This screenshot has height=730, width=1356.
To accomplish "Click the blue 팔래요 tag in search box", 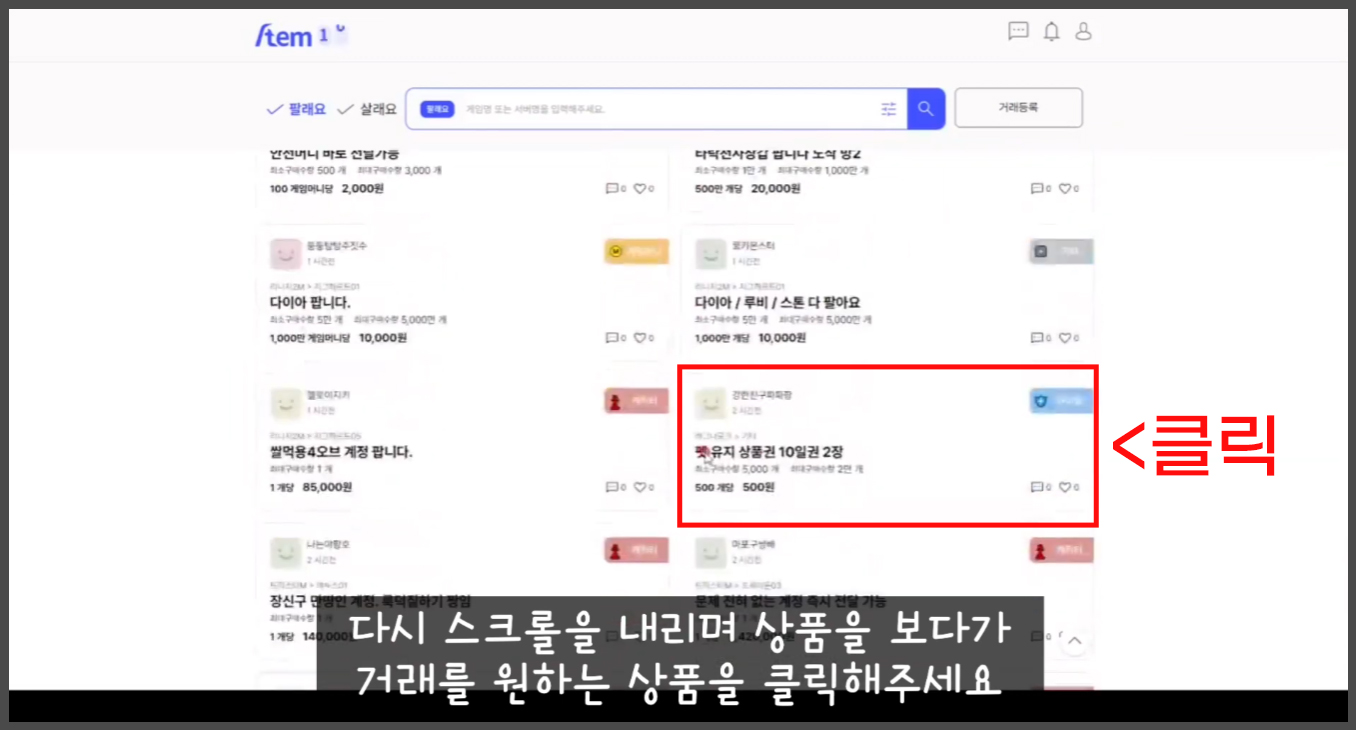I will click(437, 109).
